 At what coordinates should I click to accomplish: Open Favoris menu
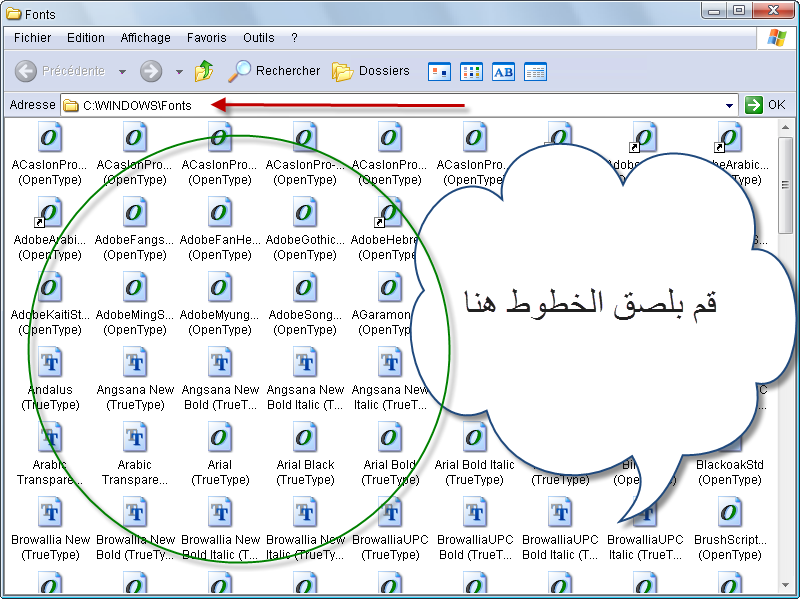click(207, 38)
